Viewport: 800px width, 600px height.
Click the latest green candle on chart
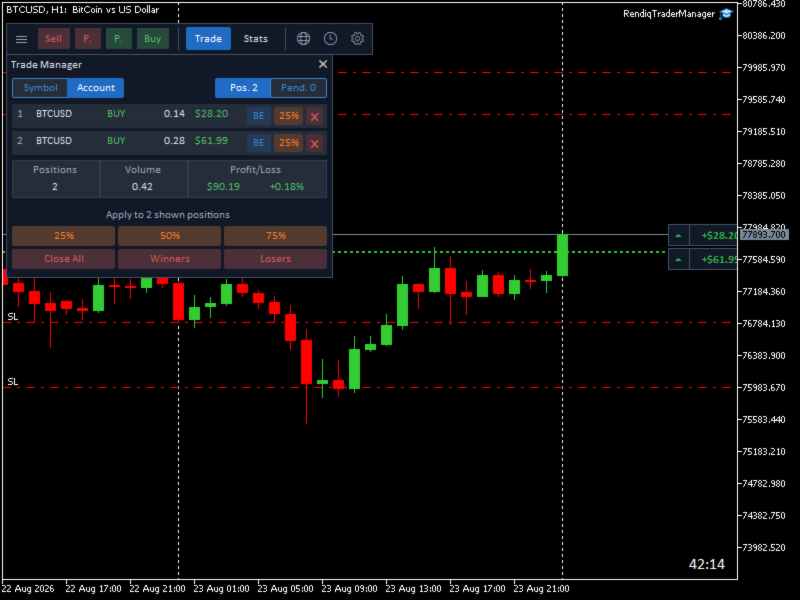click(563, 255)
